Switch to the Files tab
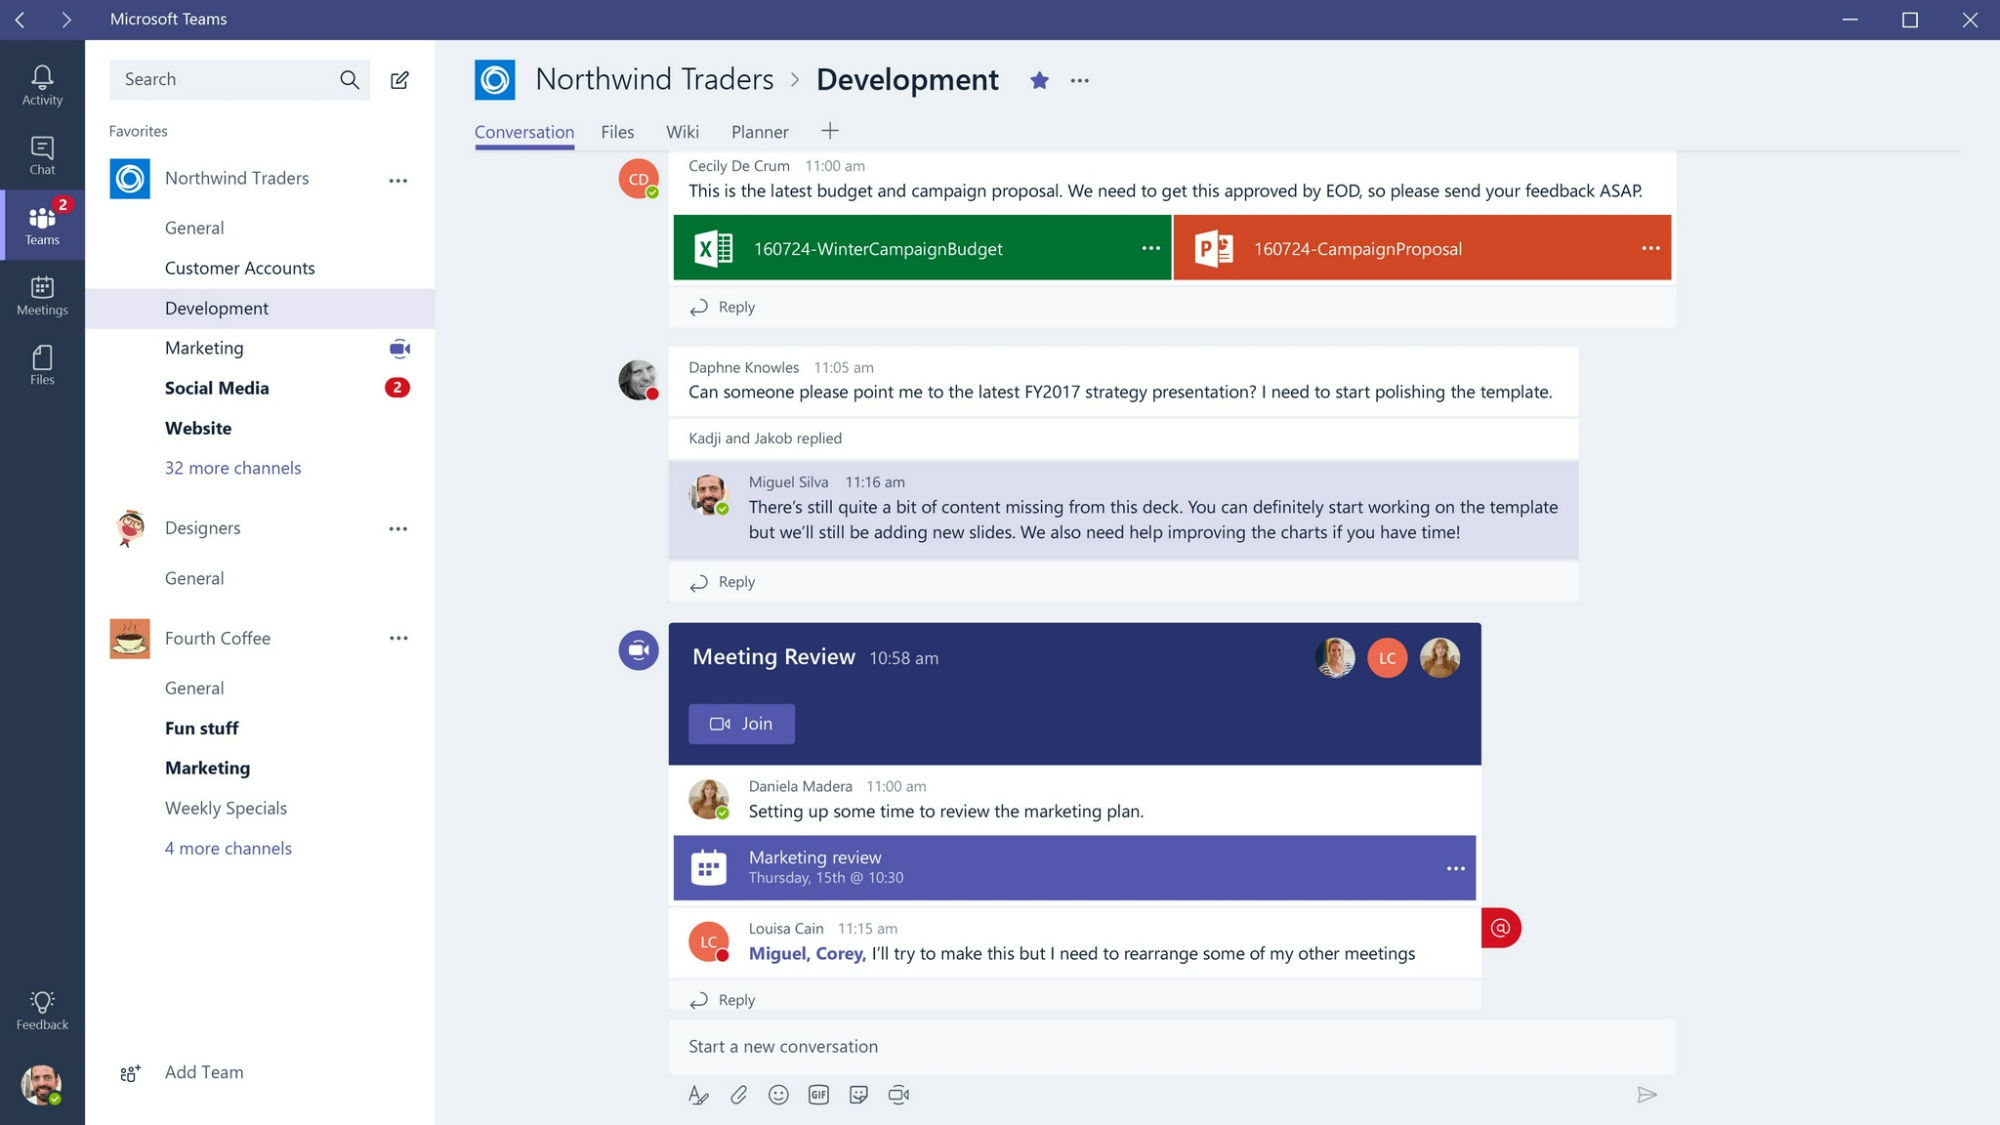This screenshot has height=1125, width=2000. click(x=618, y=130)
